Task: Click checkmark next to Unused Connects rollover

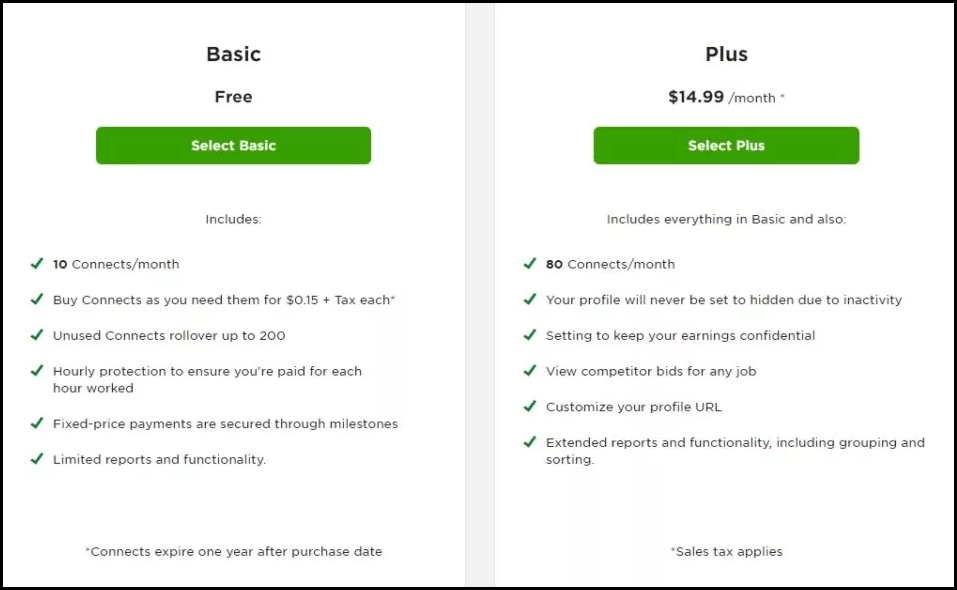Action: pos(37,335)
